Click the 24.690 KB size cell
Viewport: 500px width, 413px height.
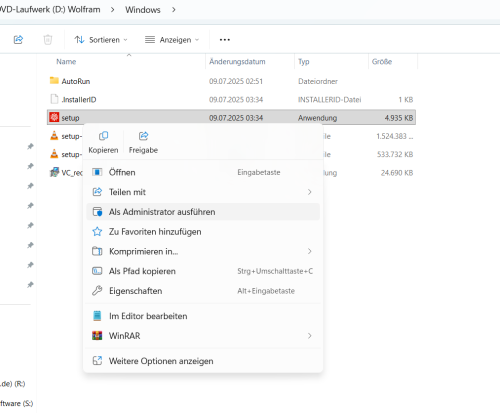397,173
